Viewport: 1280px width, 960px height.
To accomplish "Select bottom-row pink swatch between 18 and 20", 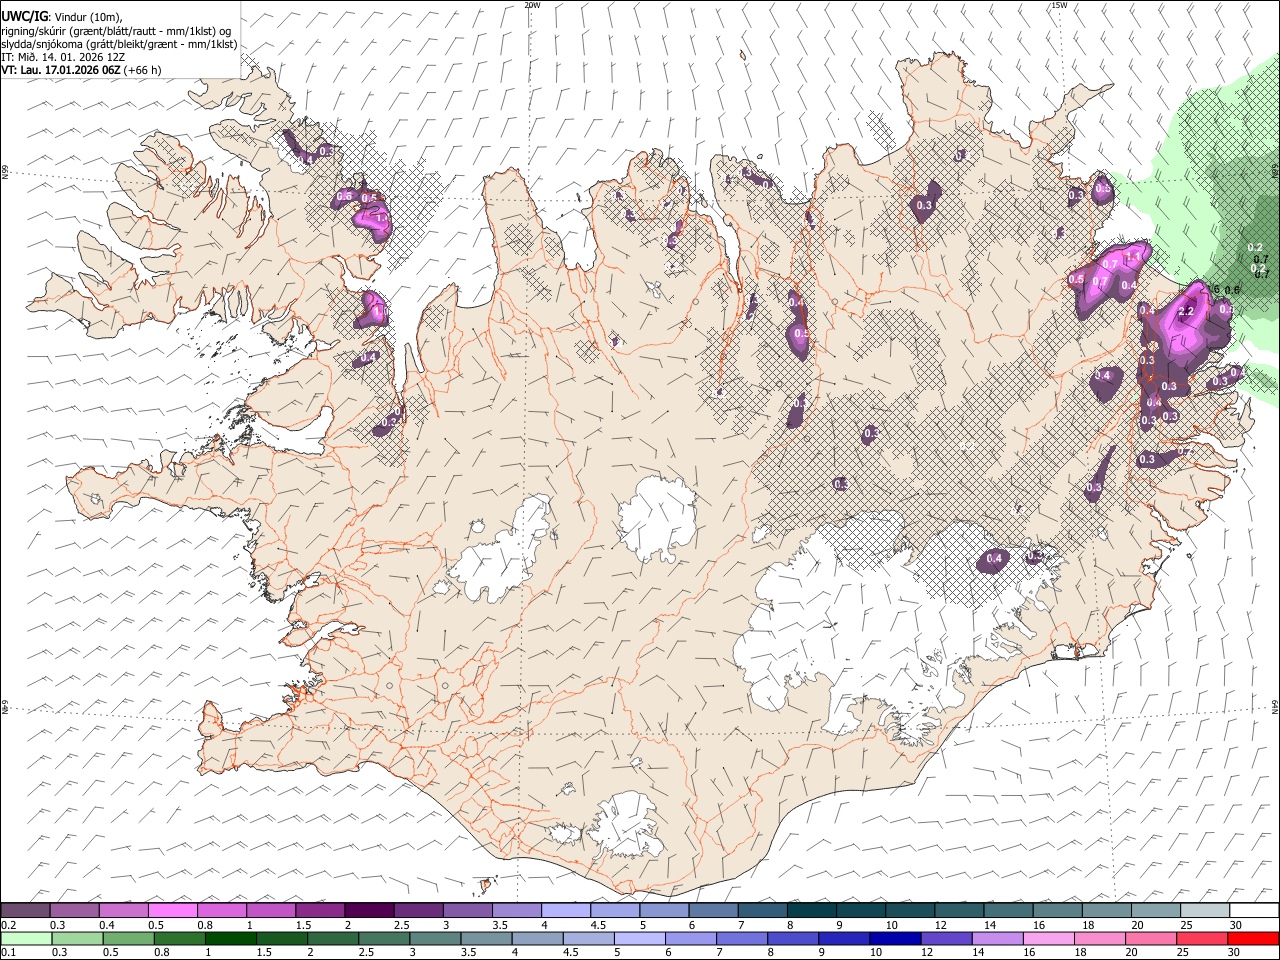I will 1098,938.
